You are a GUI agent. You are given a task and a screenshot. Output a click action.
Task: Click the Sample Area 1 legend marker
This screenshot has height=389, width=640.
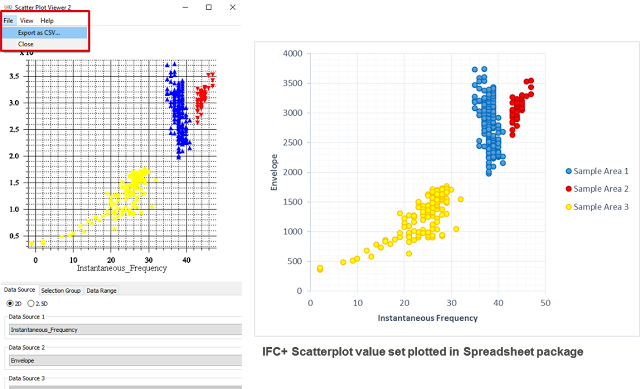coord(569,171)
